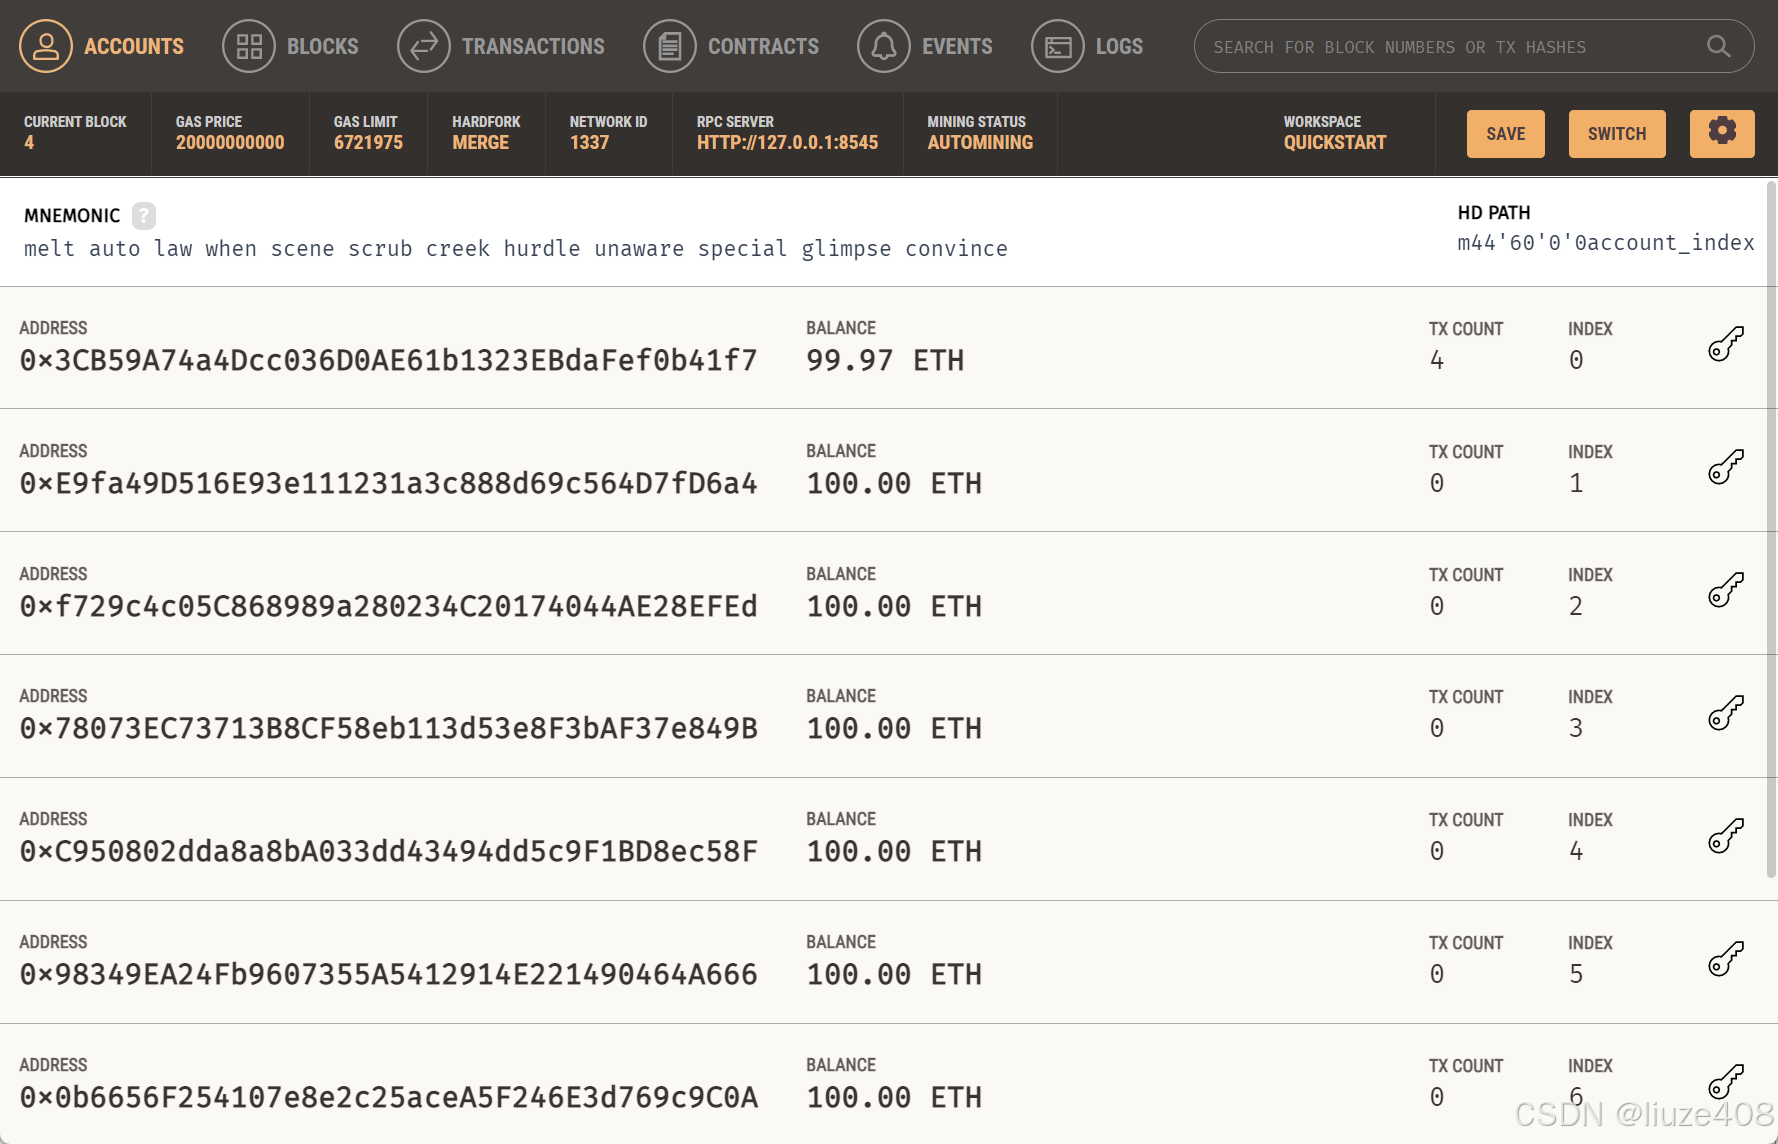The image size is (1778, 1144).
Task: Show private key for account index 5
Action: point(1726,959)
